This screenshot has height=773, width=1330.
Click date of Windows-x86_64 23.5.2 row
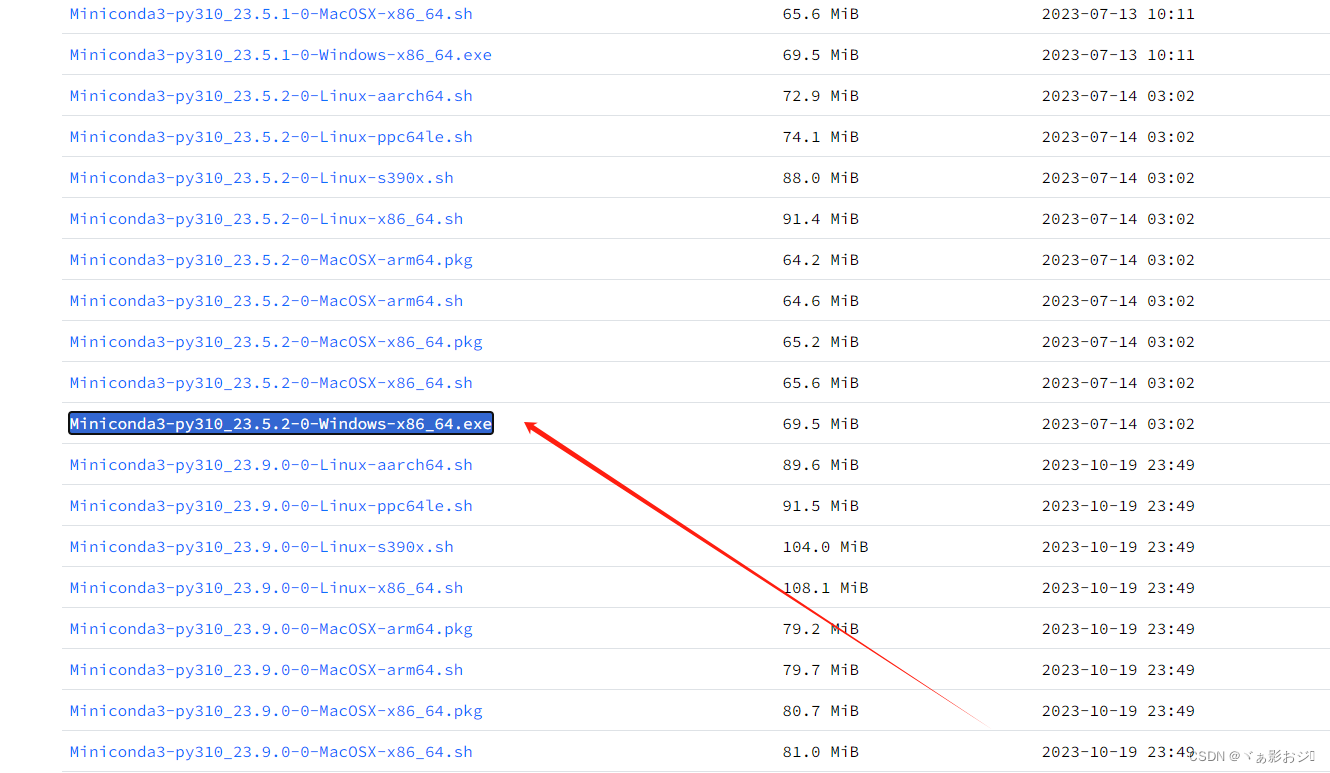(x=1118, y=424)
